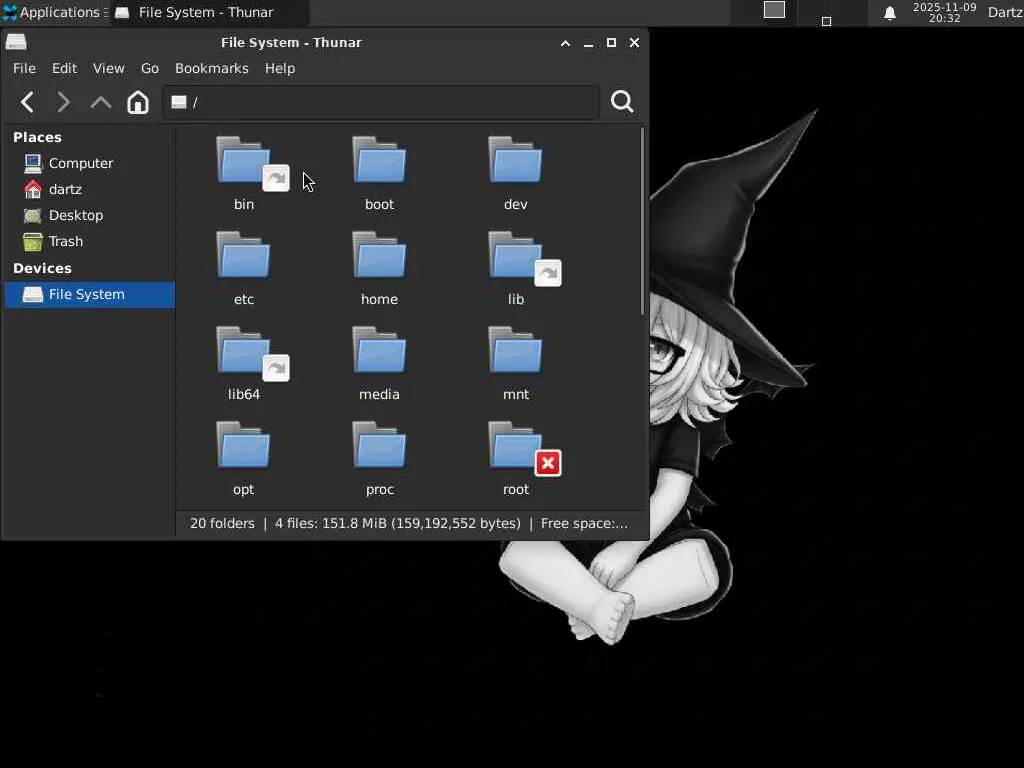Click the notification bell icon

[889, 13]
